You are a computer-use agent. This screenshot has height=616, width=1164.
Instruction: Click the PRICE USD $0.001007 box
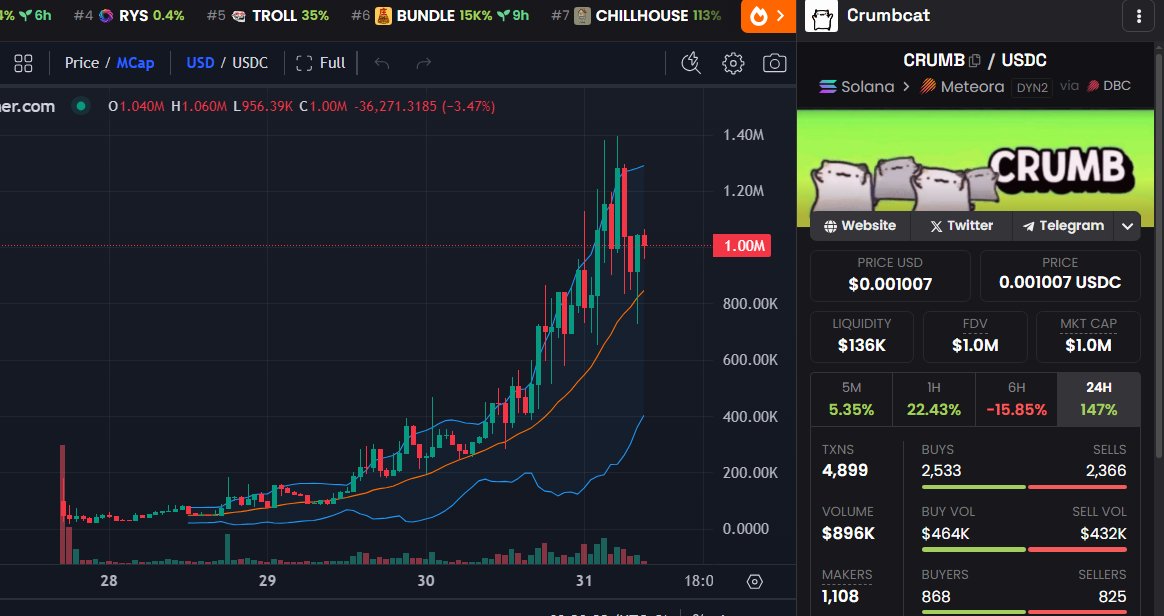click(890, 275)
